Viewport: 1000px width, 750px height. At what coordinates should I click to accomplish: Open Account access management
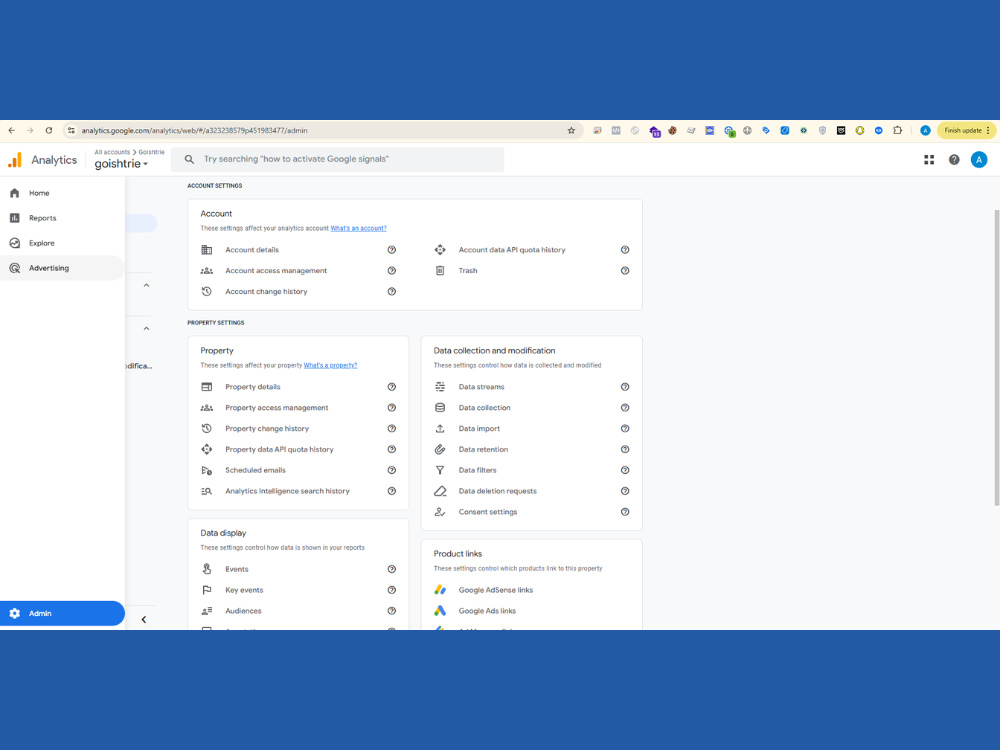click(x=276, y=270)
